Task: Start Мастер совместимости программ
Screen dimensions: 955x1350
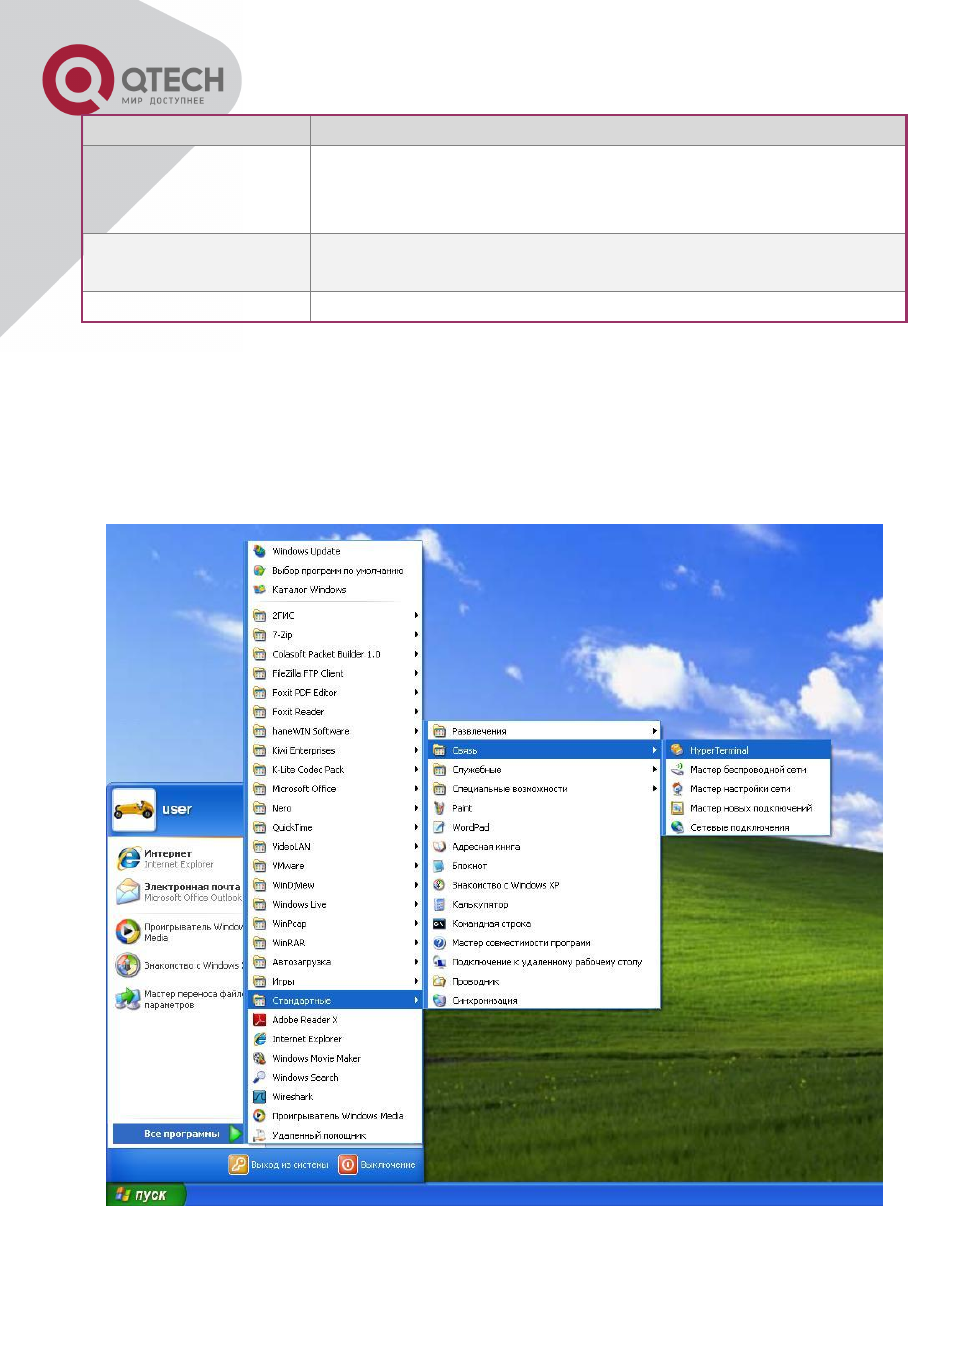Action: click(544, 943)
